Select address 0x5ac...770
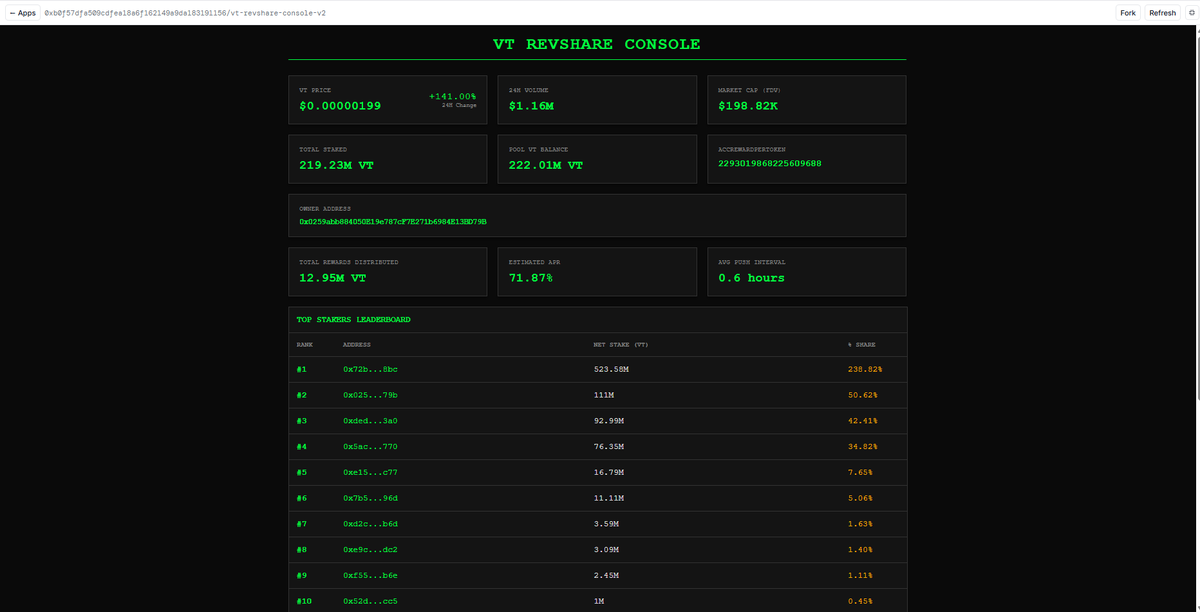The width and height of the screenshot is (1200, 612). (370, 446)
